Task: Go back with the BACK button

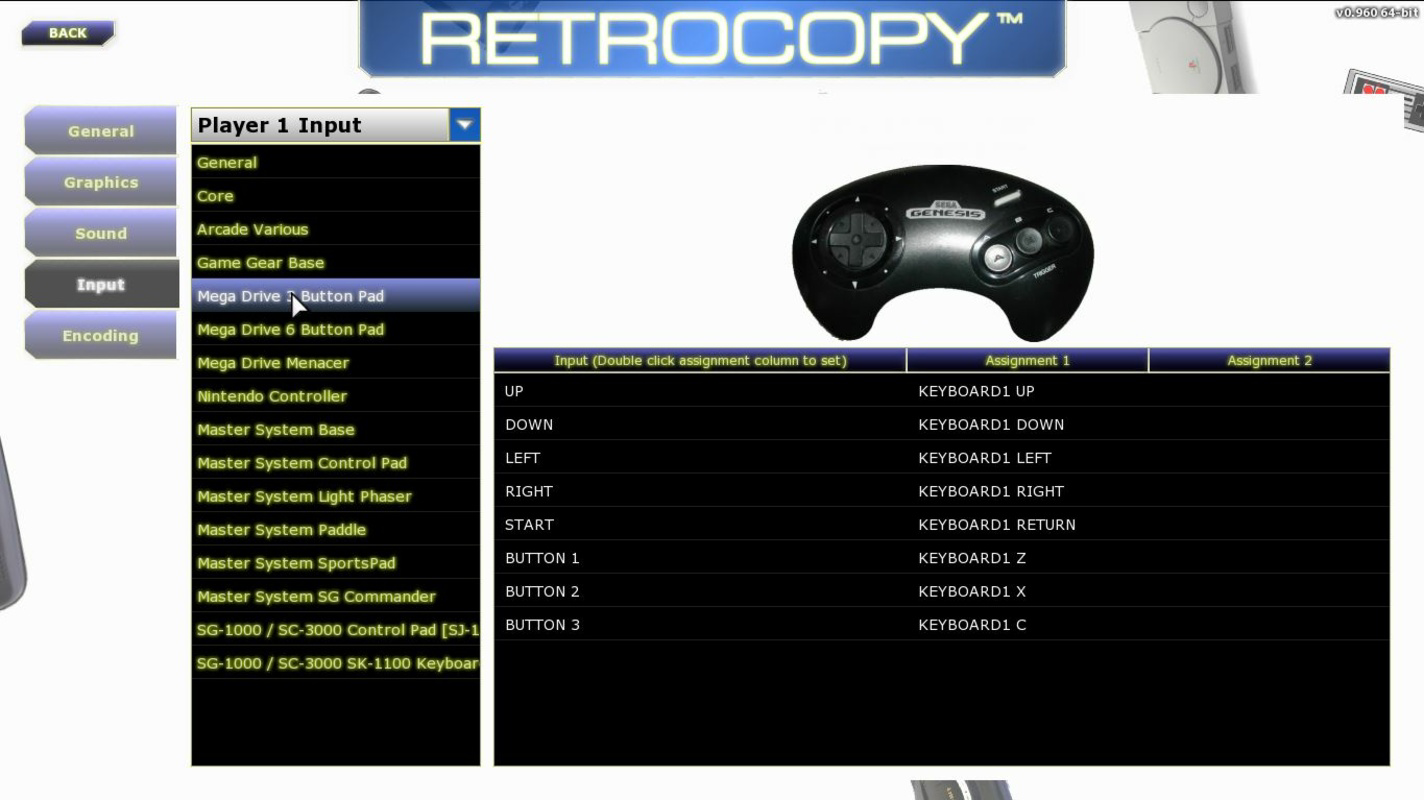Action: (67, 33)
